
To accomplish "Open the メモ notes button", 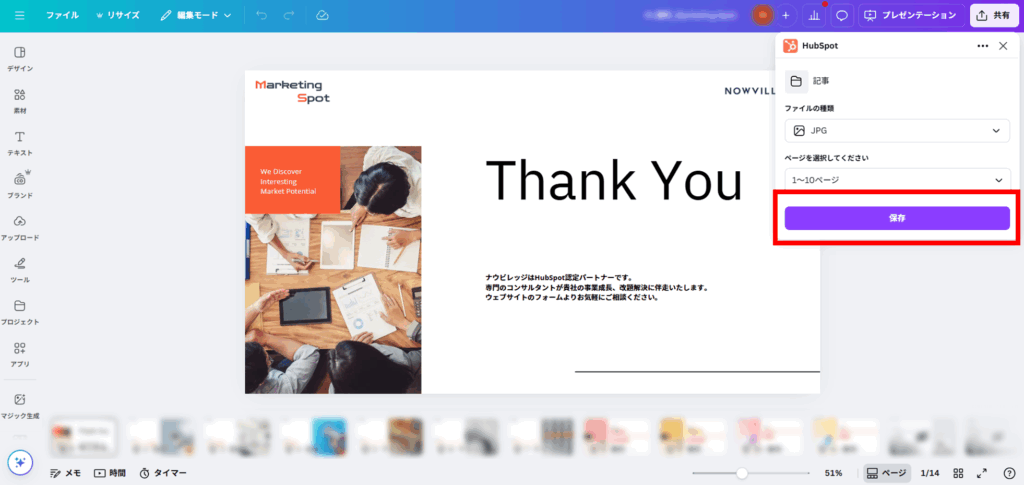I will tap(65, 473).
